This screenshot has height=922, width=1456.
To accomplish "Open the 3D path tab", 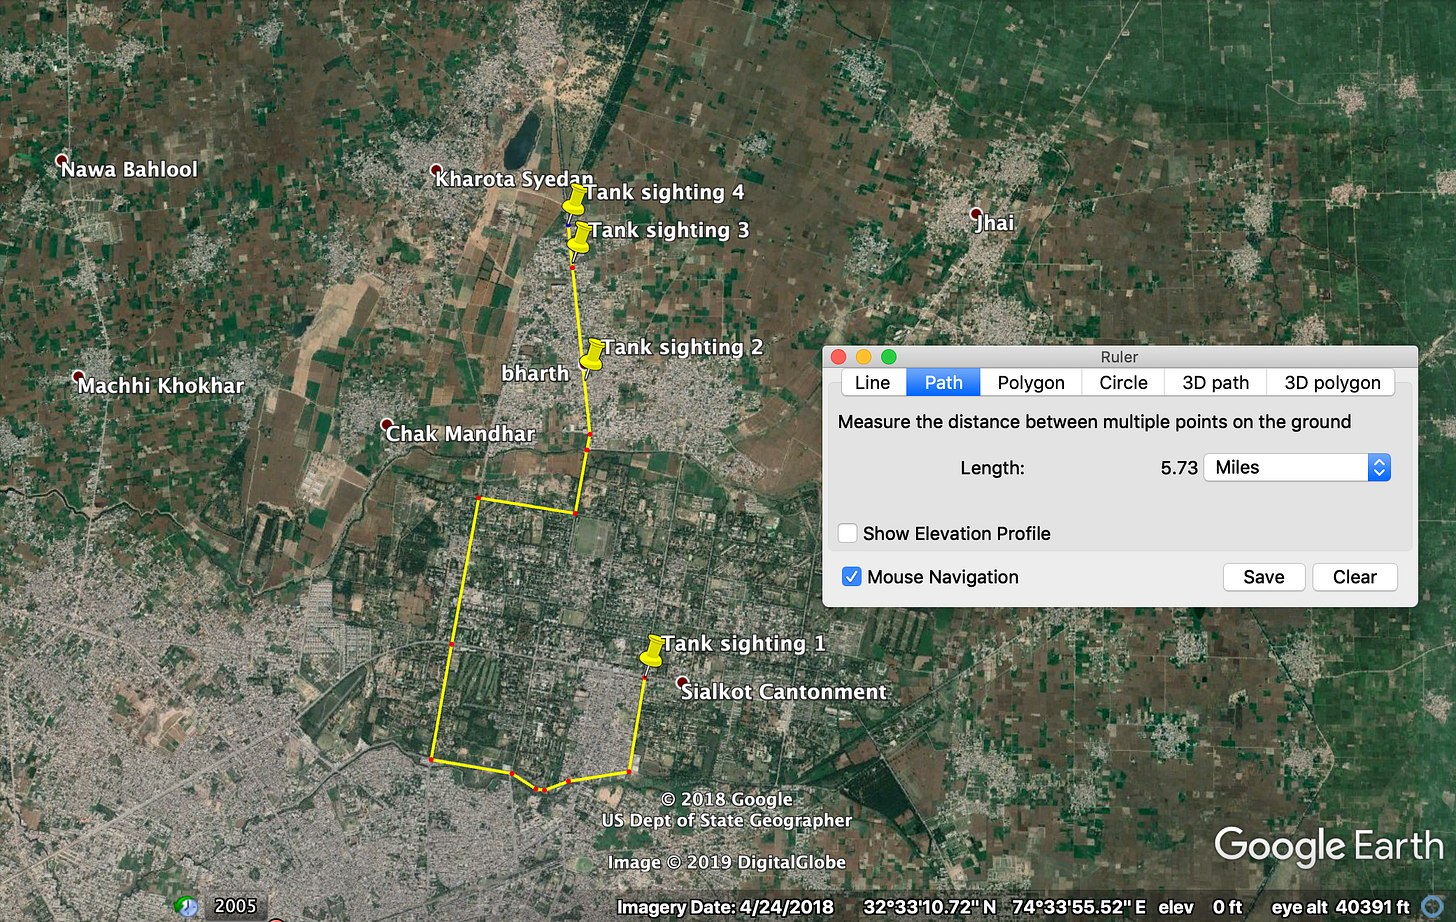I will click(1216, 382).
